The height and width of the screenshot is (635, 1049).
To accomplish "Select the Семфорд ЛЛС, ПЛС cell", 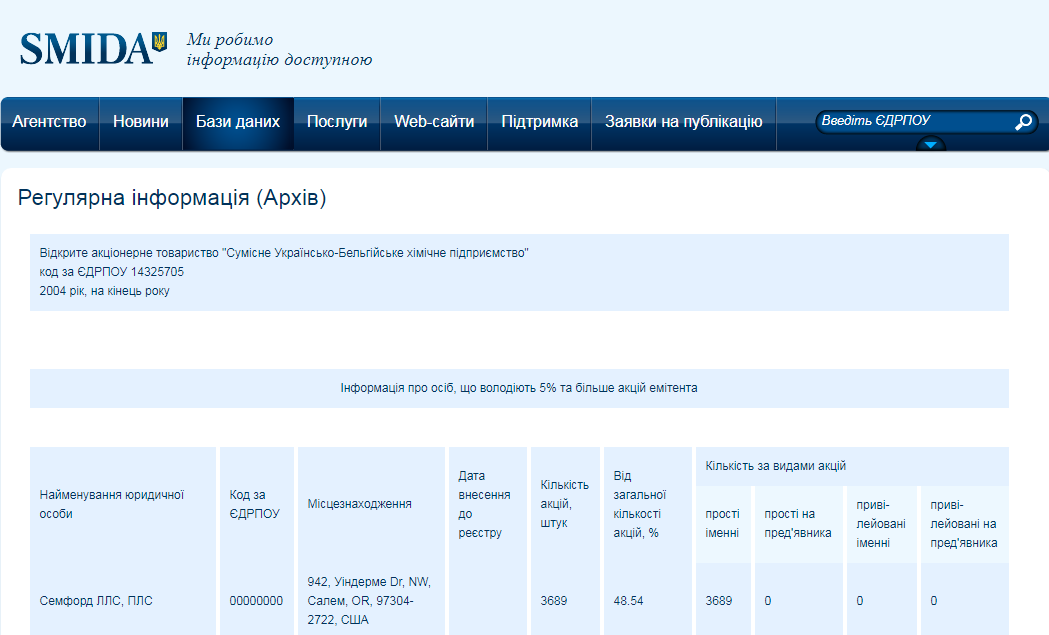I will [x=96, y=601].
